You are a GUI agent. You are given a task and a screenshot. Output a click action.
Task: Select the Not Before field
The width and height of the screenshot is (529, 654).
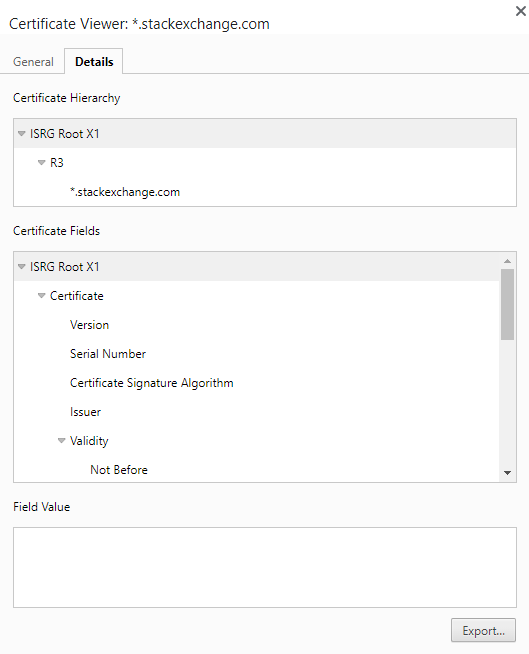(257, 470)
